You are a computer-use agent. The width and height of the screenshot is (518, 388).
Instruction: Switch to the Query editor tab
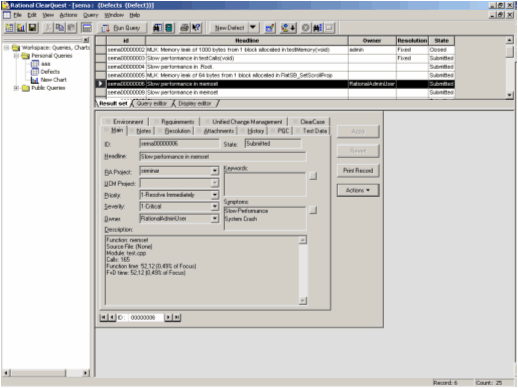click(x=152, y=104)
